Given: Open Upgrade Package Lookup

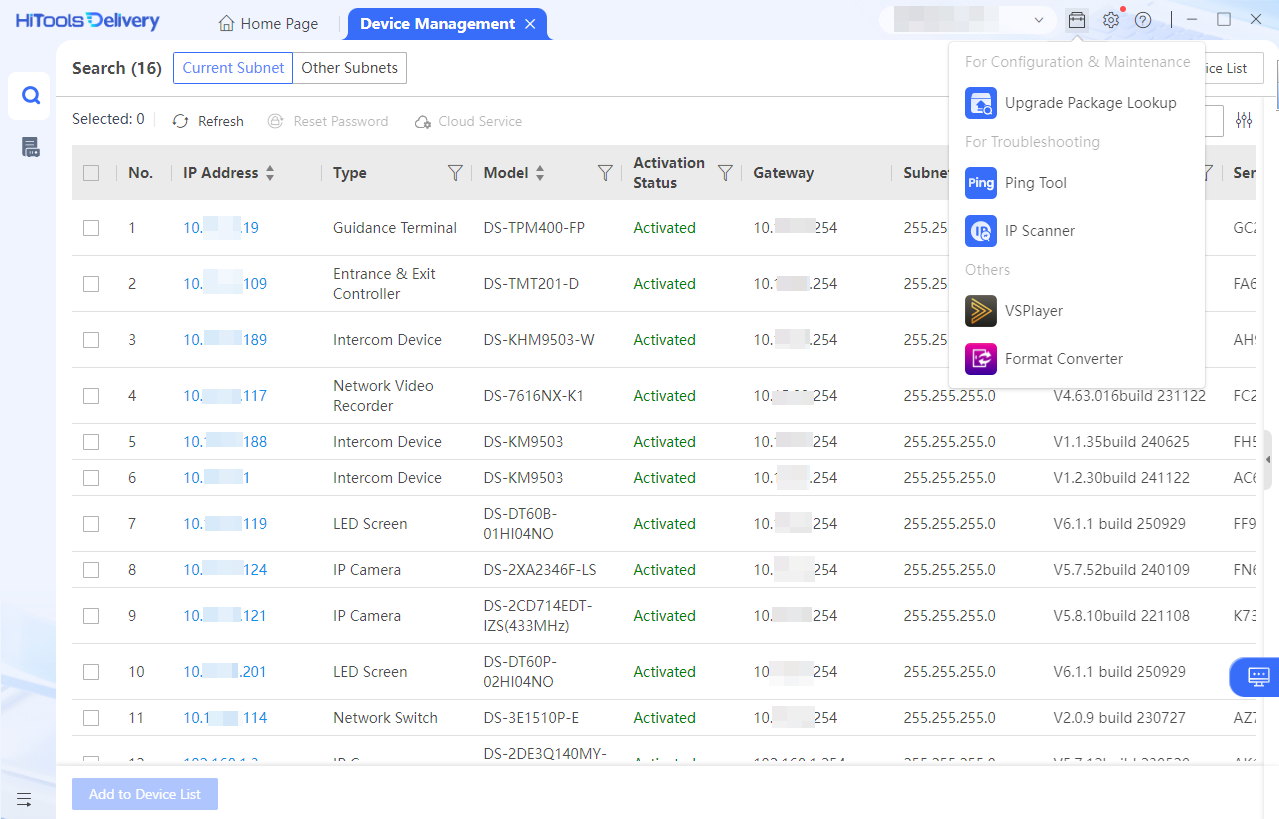Looking at the screenshot, I should (x=1089, y=103).
